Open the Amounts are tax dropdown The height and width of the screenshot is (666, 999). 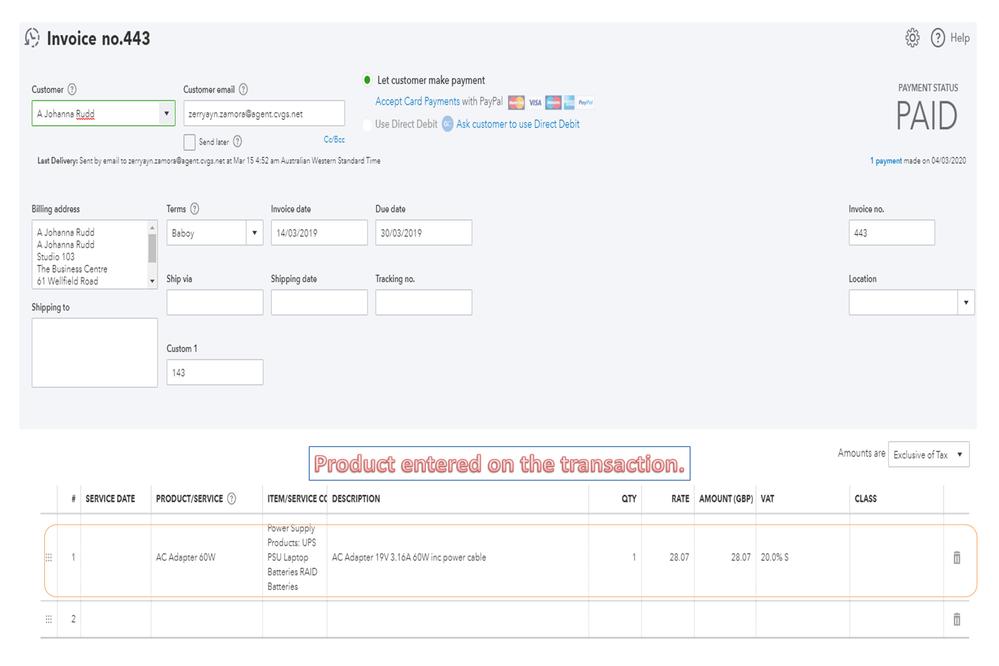(960, 455)
